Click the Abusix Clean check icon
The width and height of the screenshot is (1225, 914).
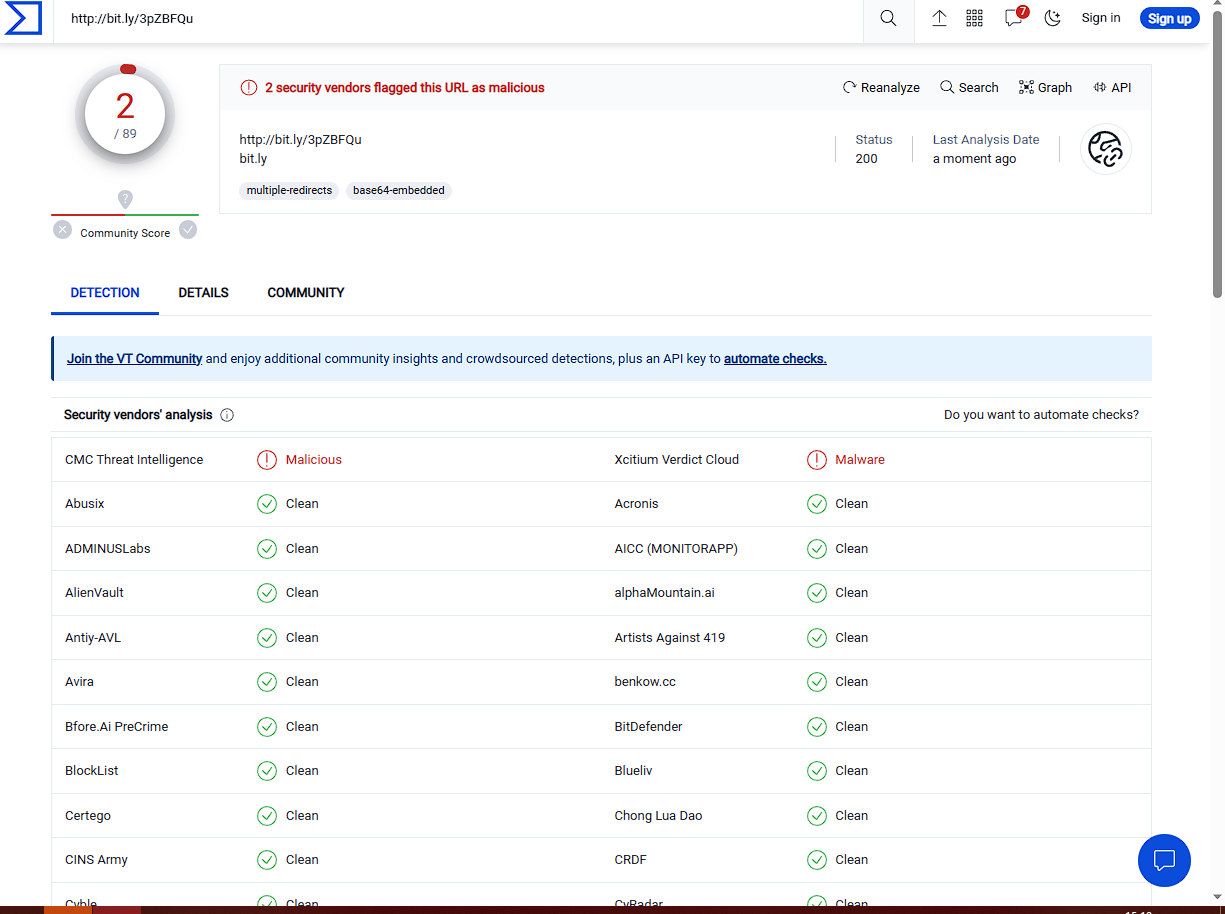point(267,504)
